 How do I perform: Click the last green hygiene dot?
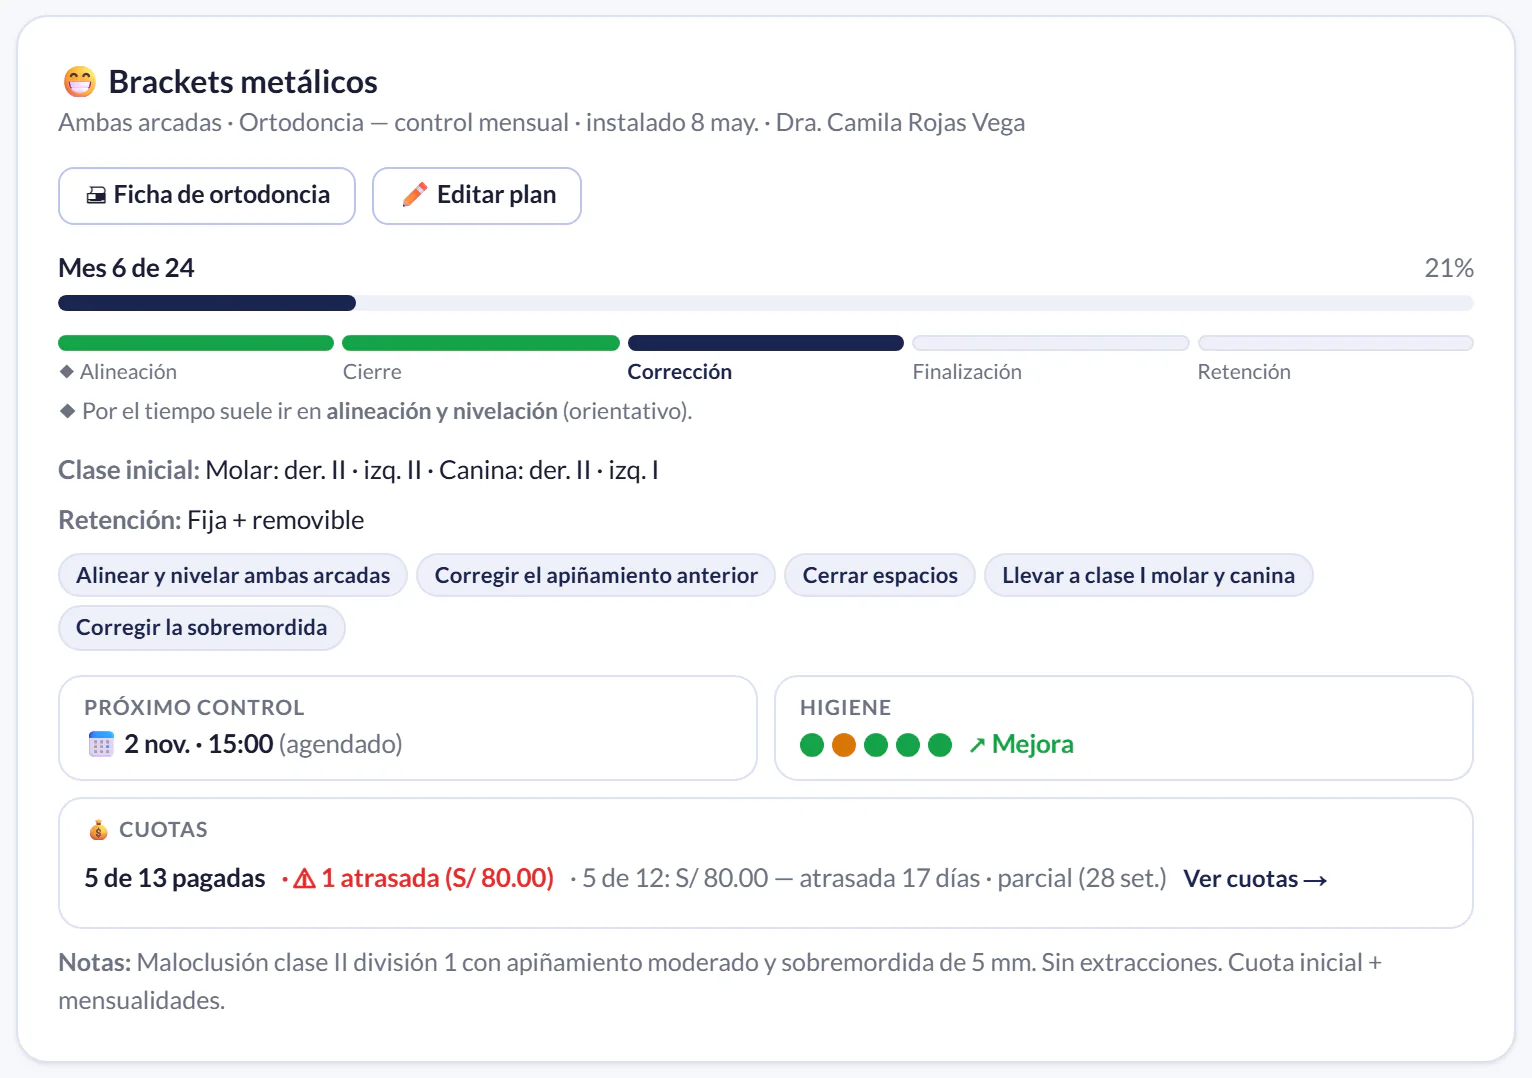940,745
